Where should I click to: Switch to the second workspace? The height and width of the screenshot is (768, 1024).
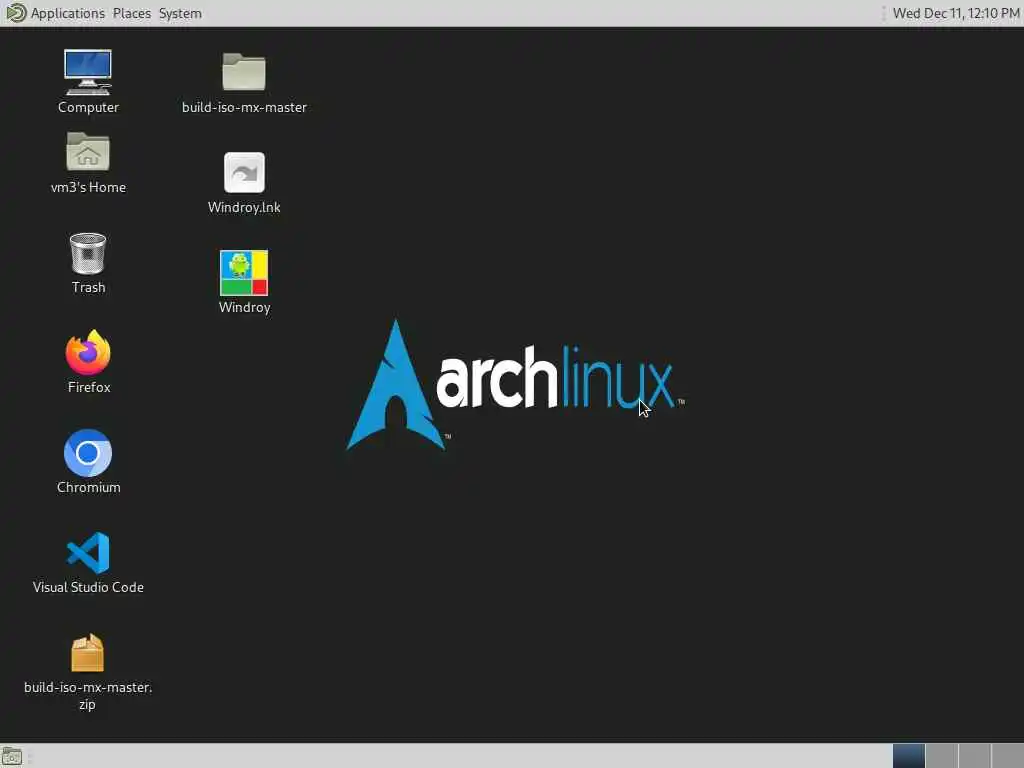[942, 756]
